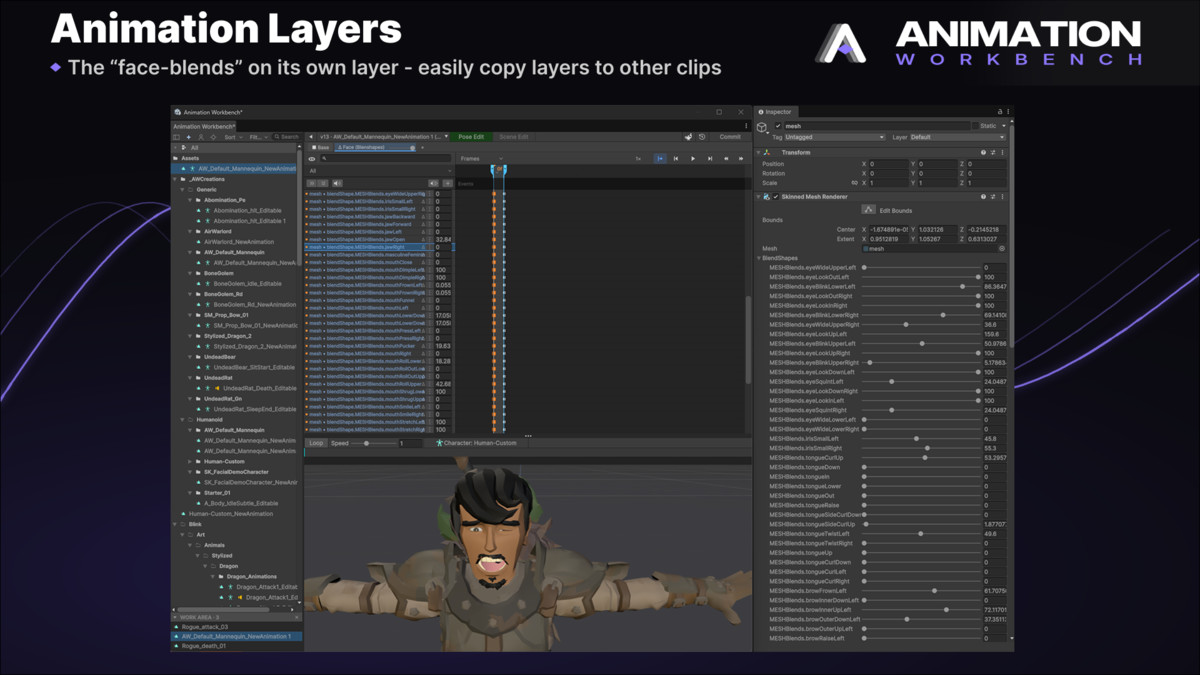This screenshot has height=675, width=1200.
Task: Open the Layer Default dropdown
Action: point(958,137)
